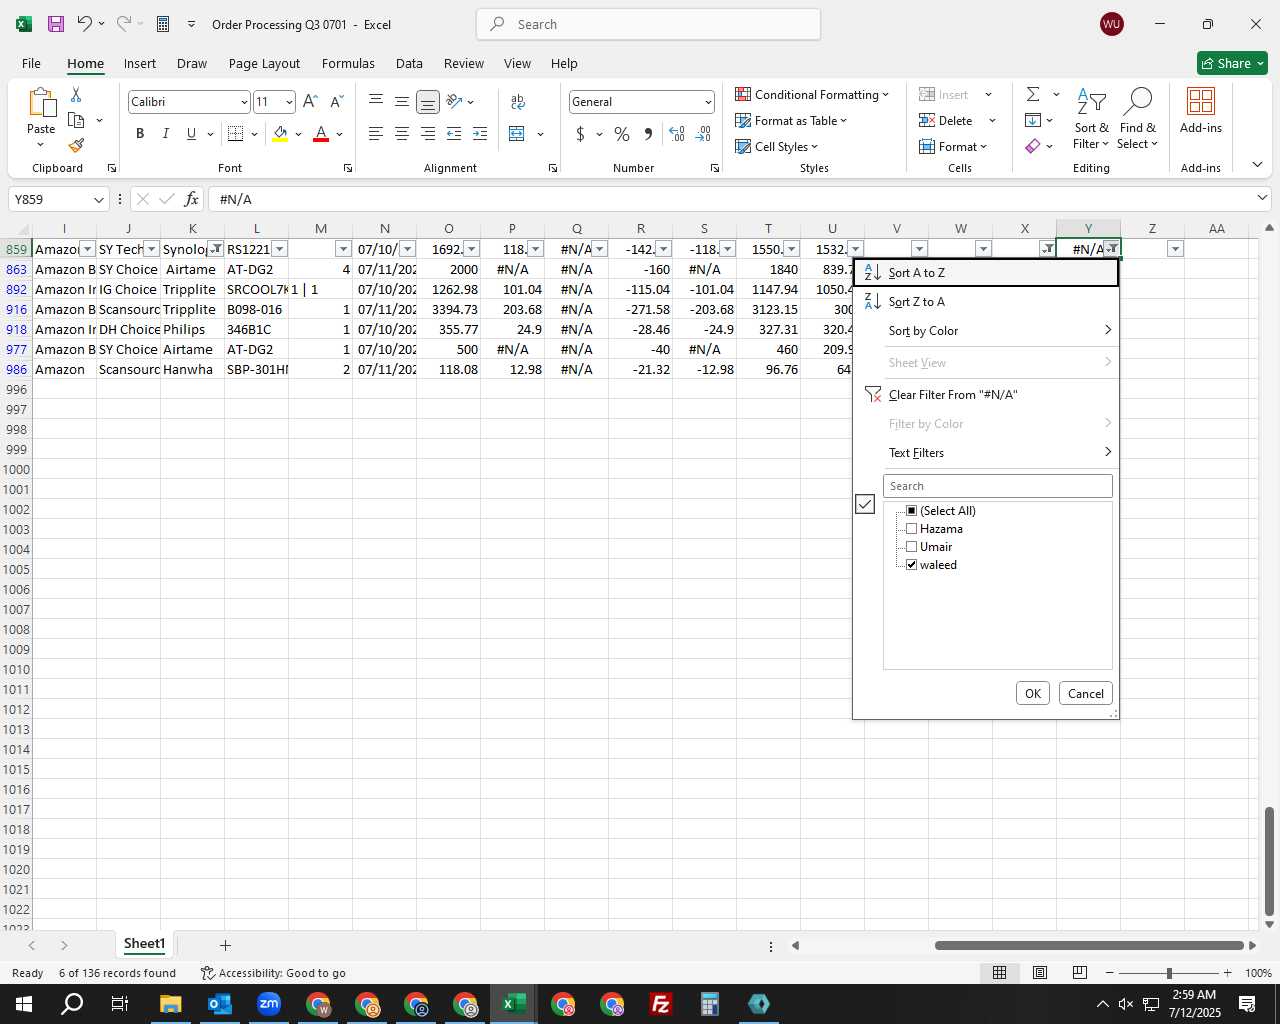Image resolution: width=1280 pixels, height=1024 pixels.
Task: Uncheck the waleed filter checkbox
Action: [911, 564]
